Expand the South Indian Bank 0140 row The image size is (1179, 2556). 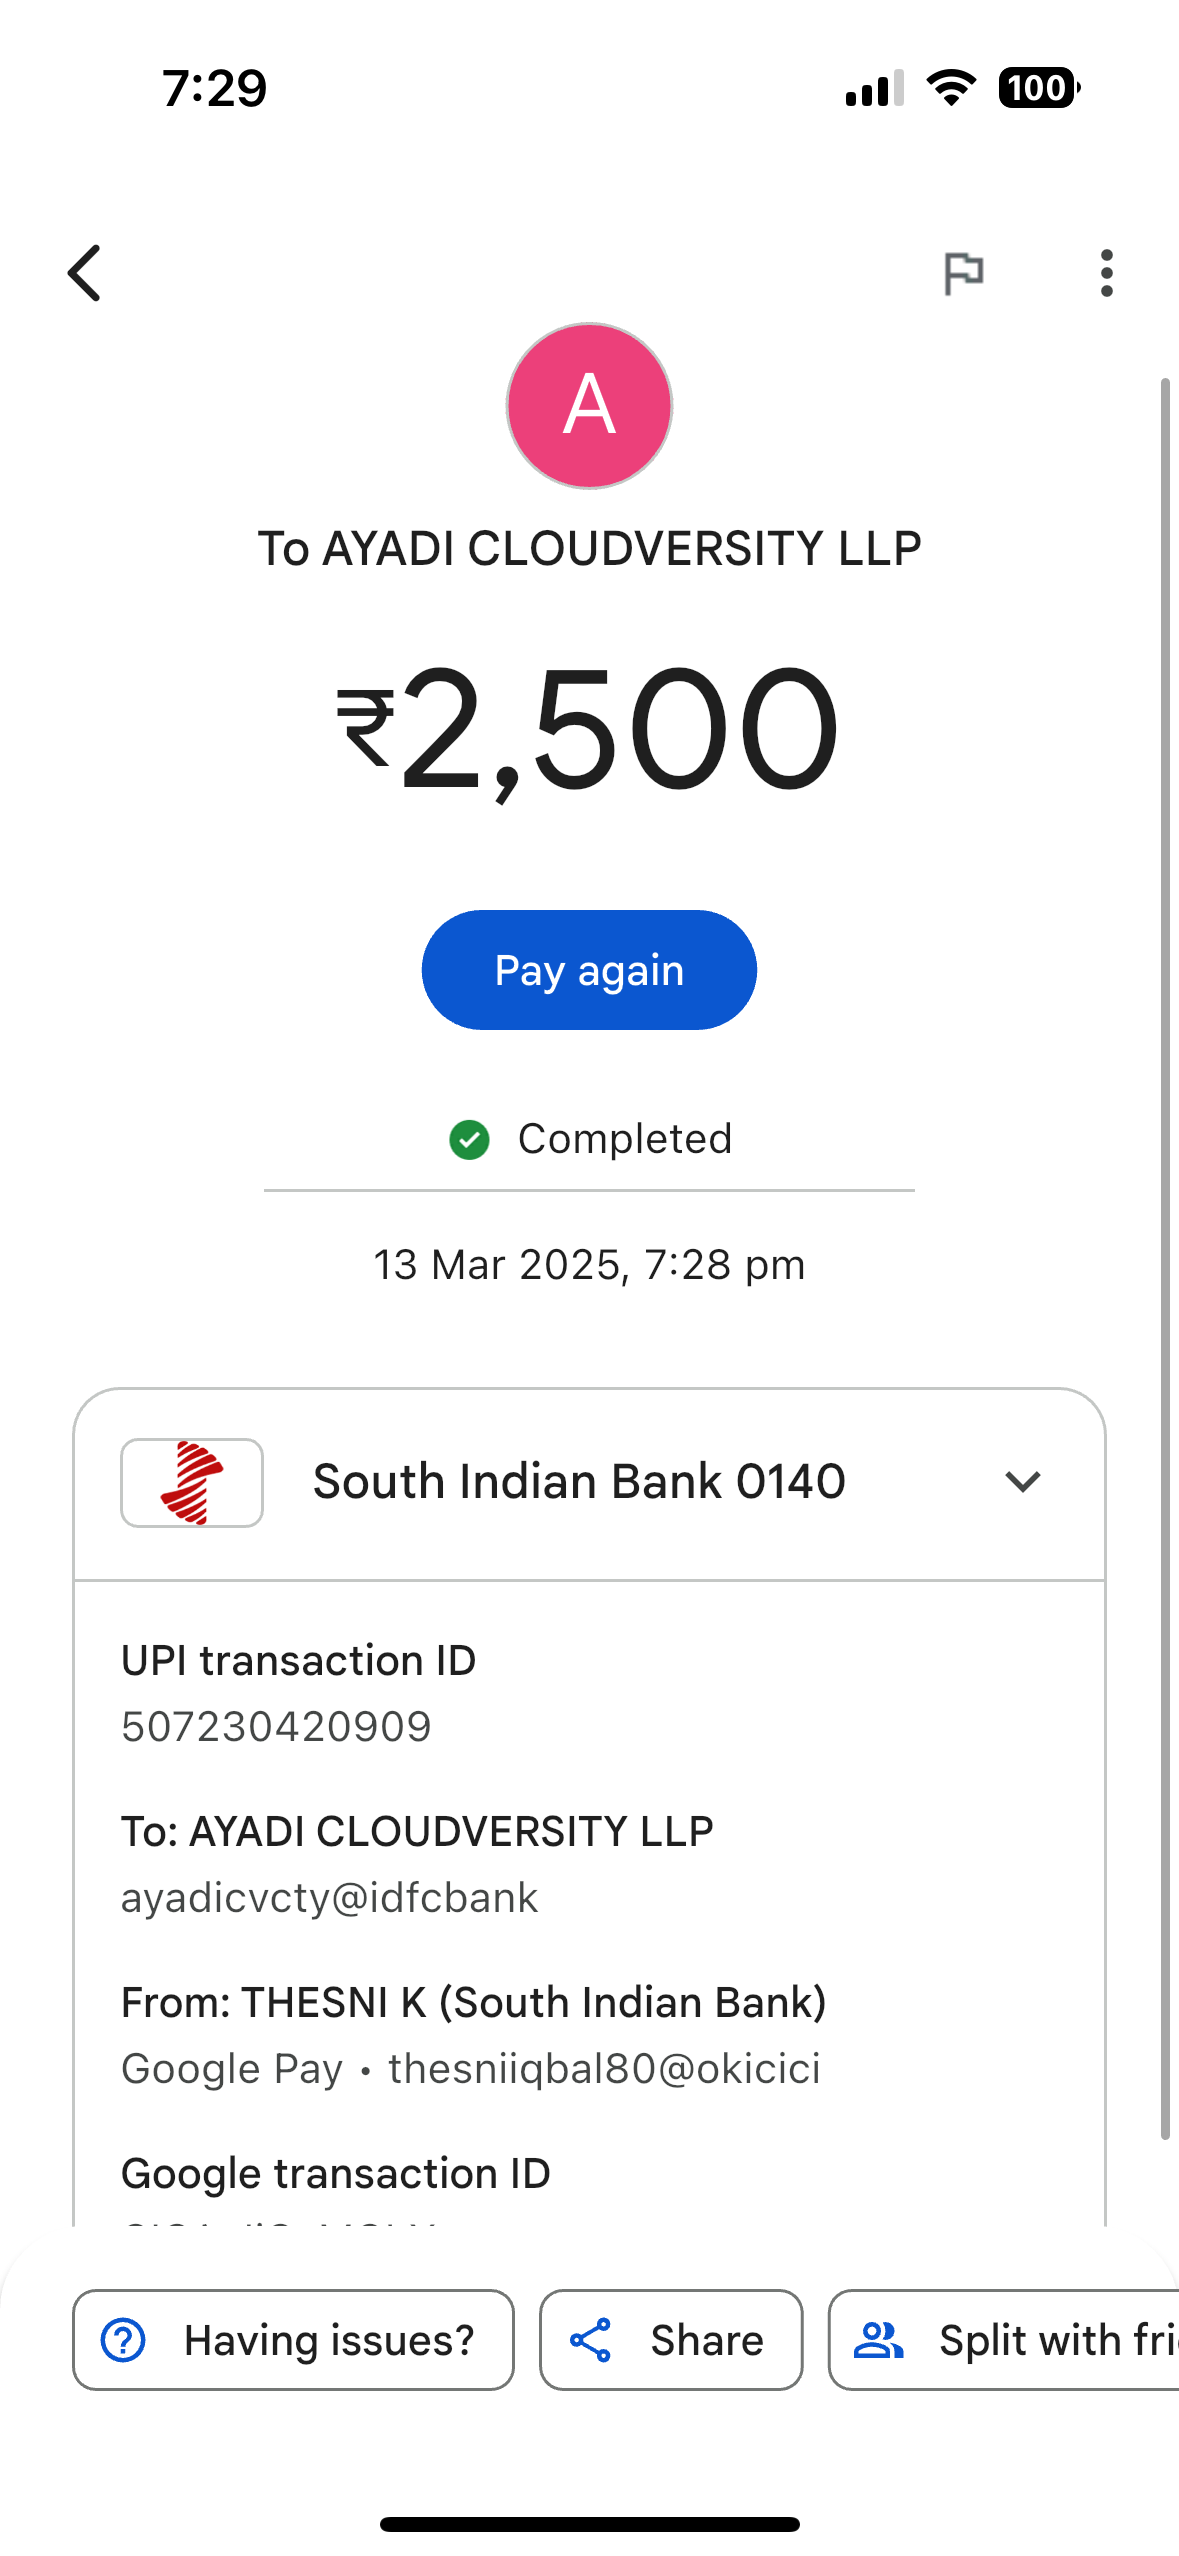[579, 1481]
